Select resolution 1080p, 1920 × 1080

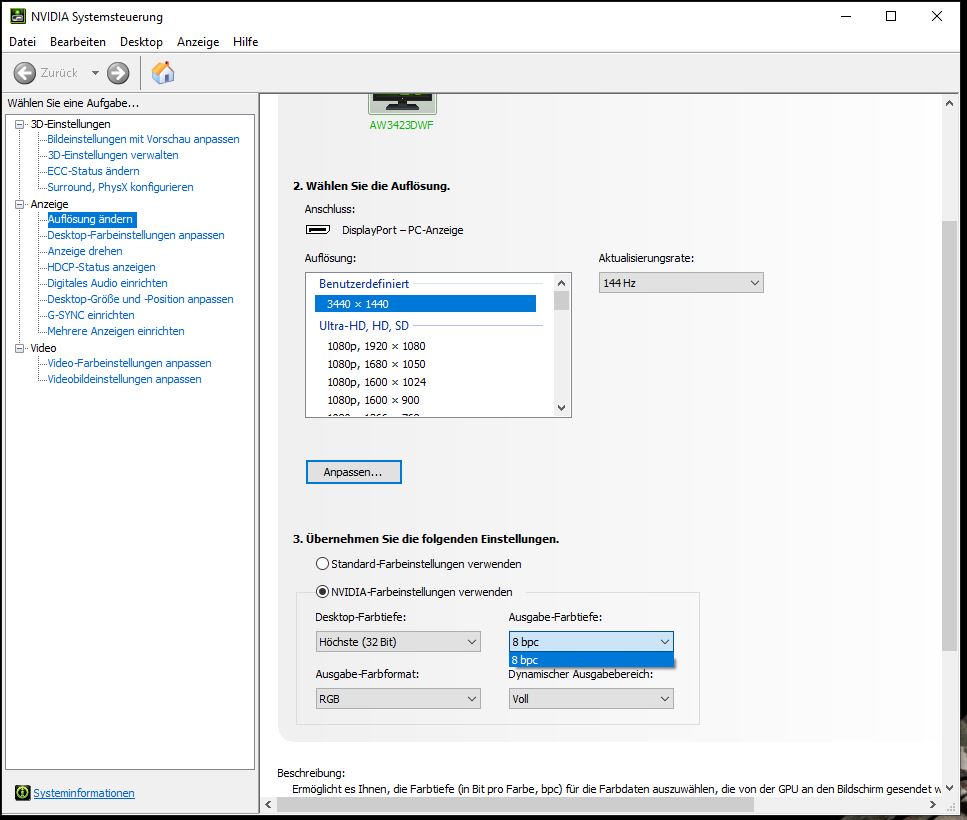(x=376, y=346)
